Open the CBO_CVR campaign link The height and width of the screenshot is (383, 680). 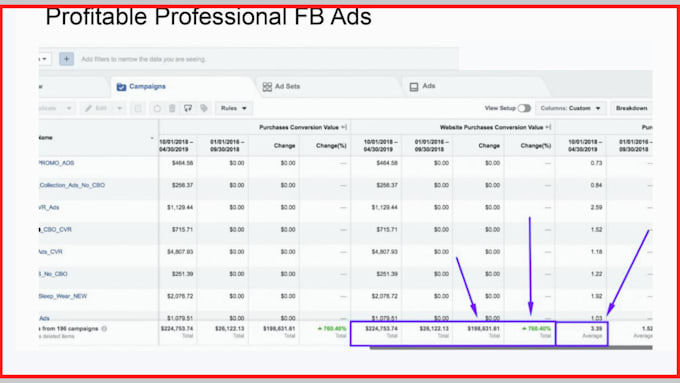[x=56, y=229]
